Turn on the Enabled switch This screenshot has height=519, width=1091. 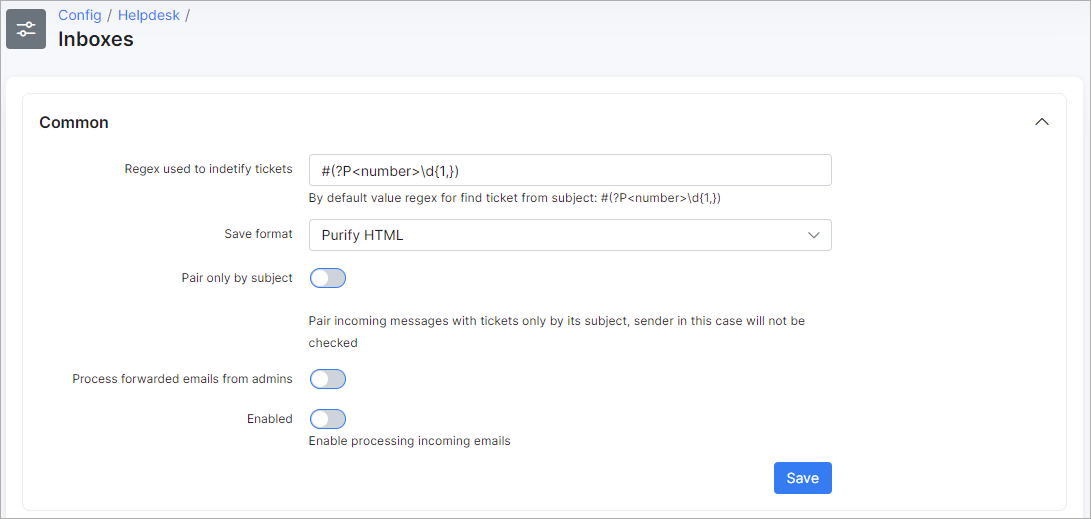click(x=328, y=420)
